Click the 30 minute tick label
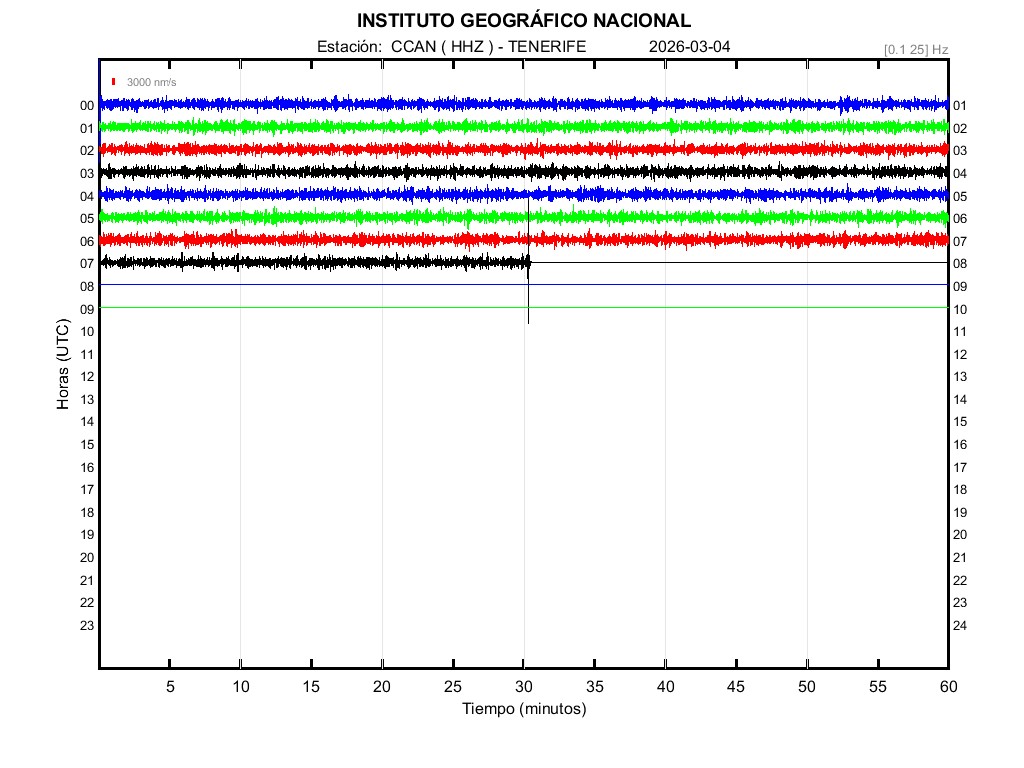 tap(523, 686)
